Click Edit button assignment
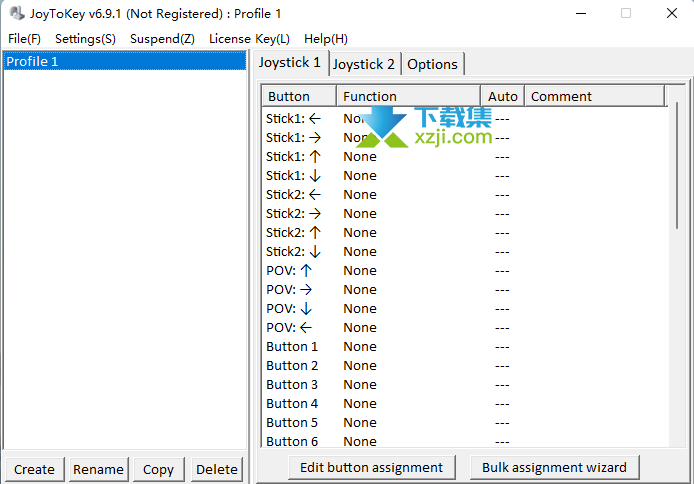 tap(371, 467)
